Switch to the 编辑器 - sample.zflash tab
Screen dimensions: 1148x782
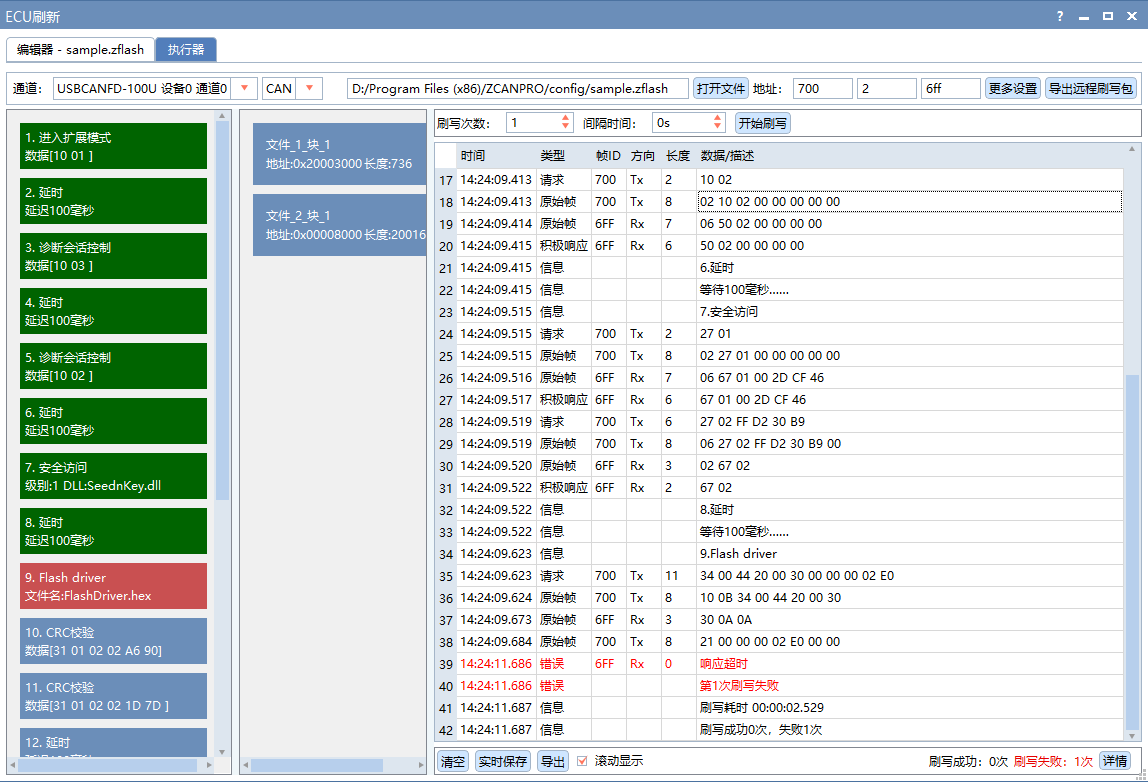click(79, 49)
